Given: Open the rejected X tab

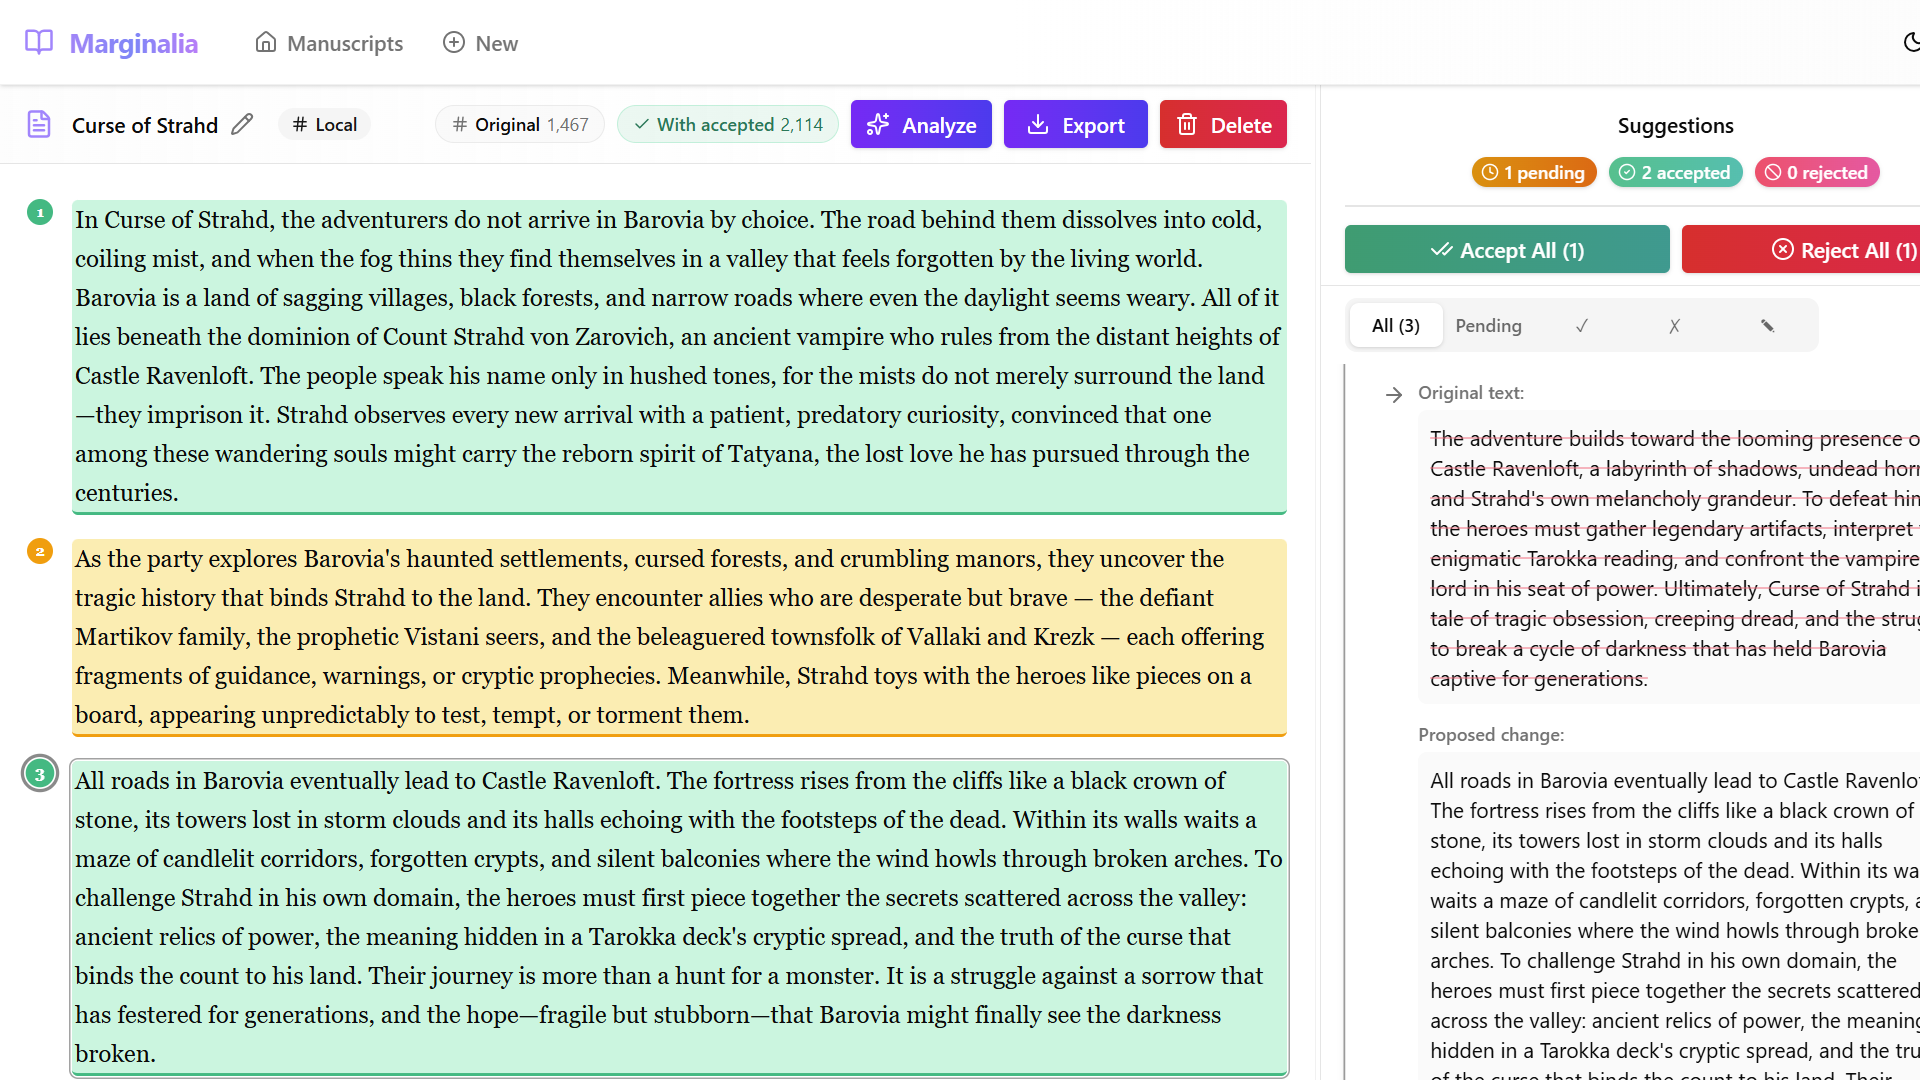Looking at the screenshot, I should pyautogui.click(x=1674, y=325).
